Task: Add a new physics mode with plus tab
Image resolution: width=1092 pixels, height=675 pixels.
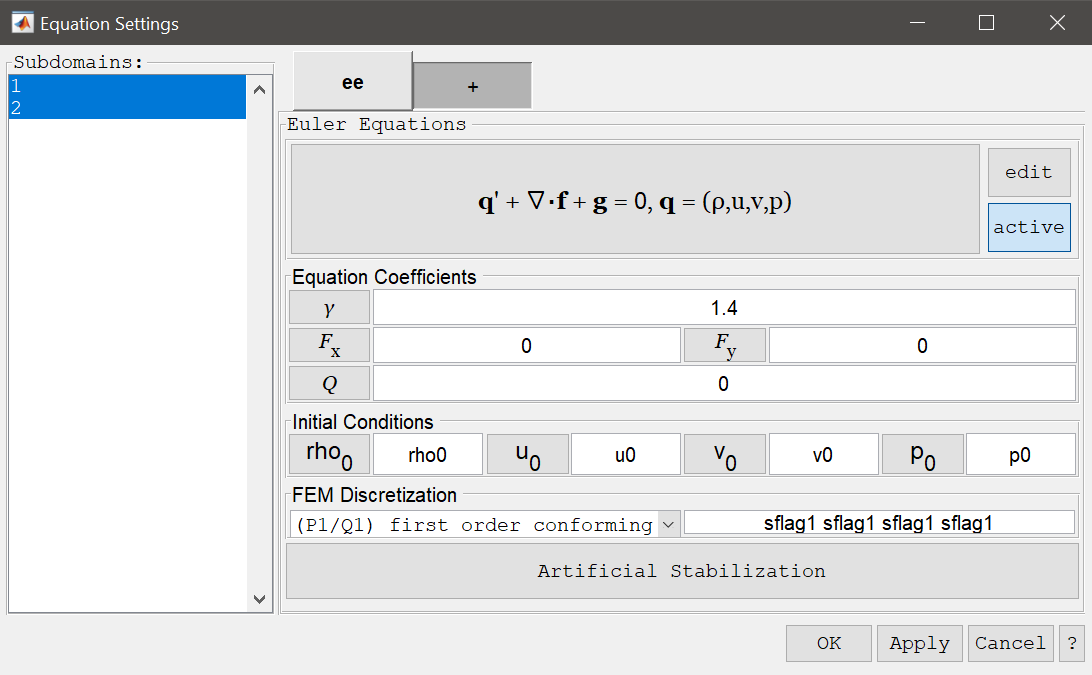Action: click(x=473, y=86)
